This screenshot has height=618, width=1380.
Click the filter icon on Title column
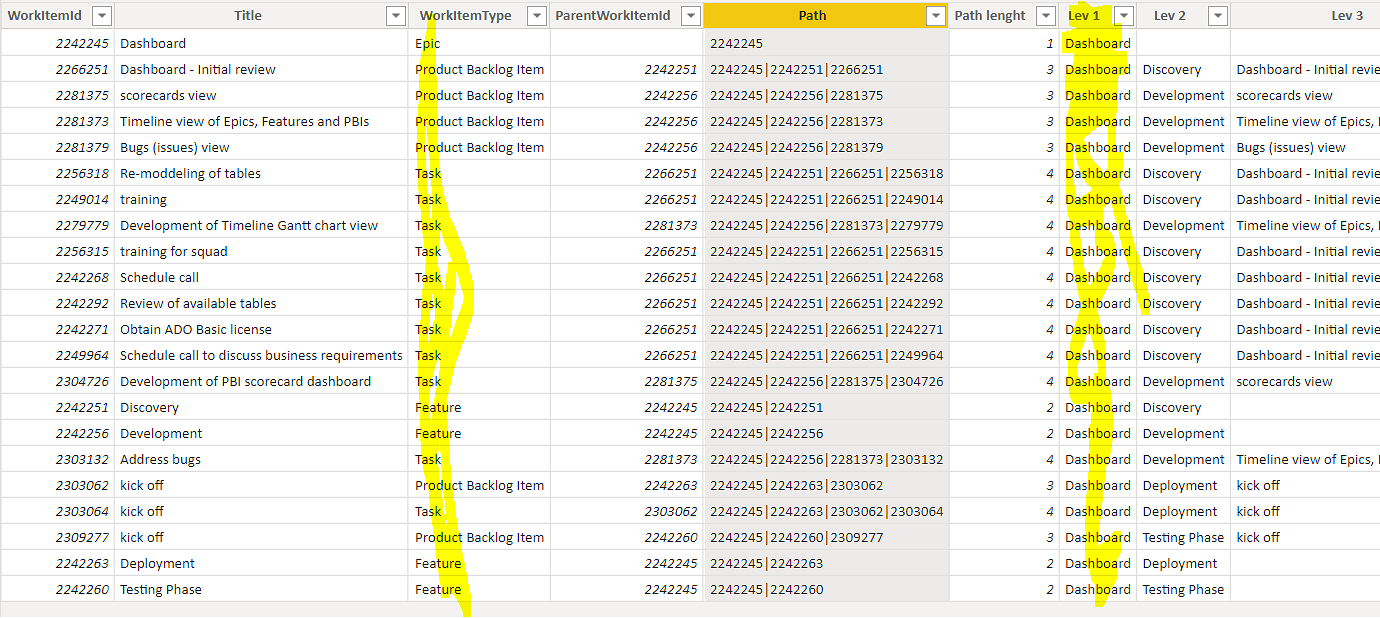point(397,15)
